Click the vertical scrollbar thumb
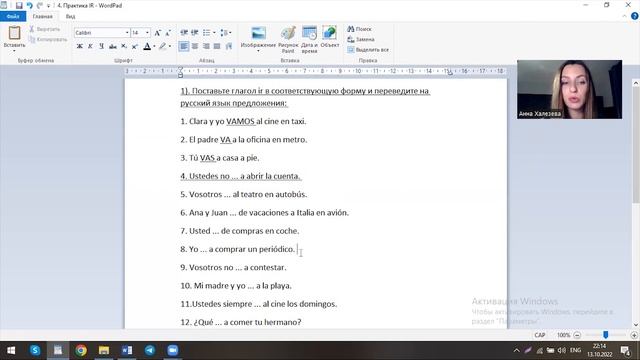 pyautogui.click(x=636, y=144)
